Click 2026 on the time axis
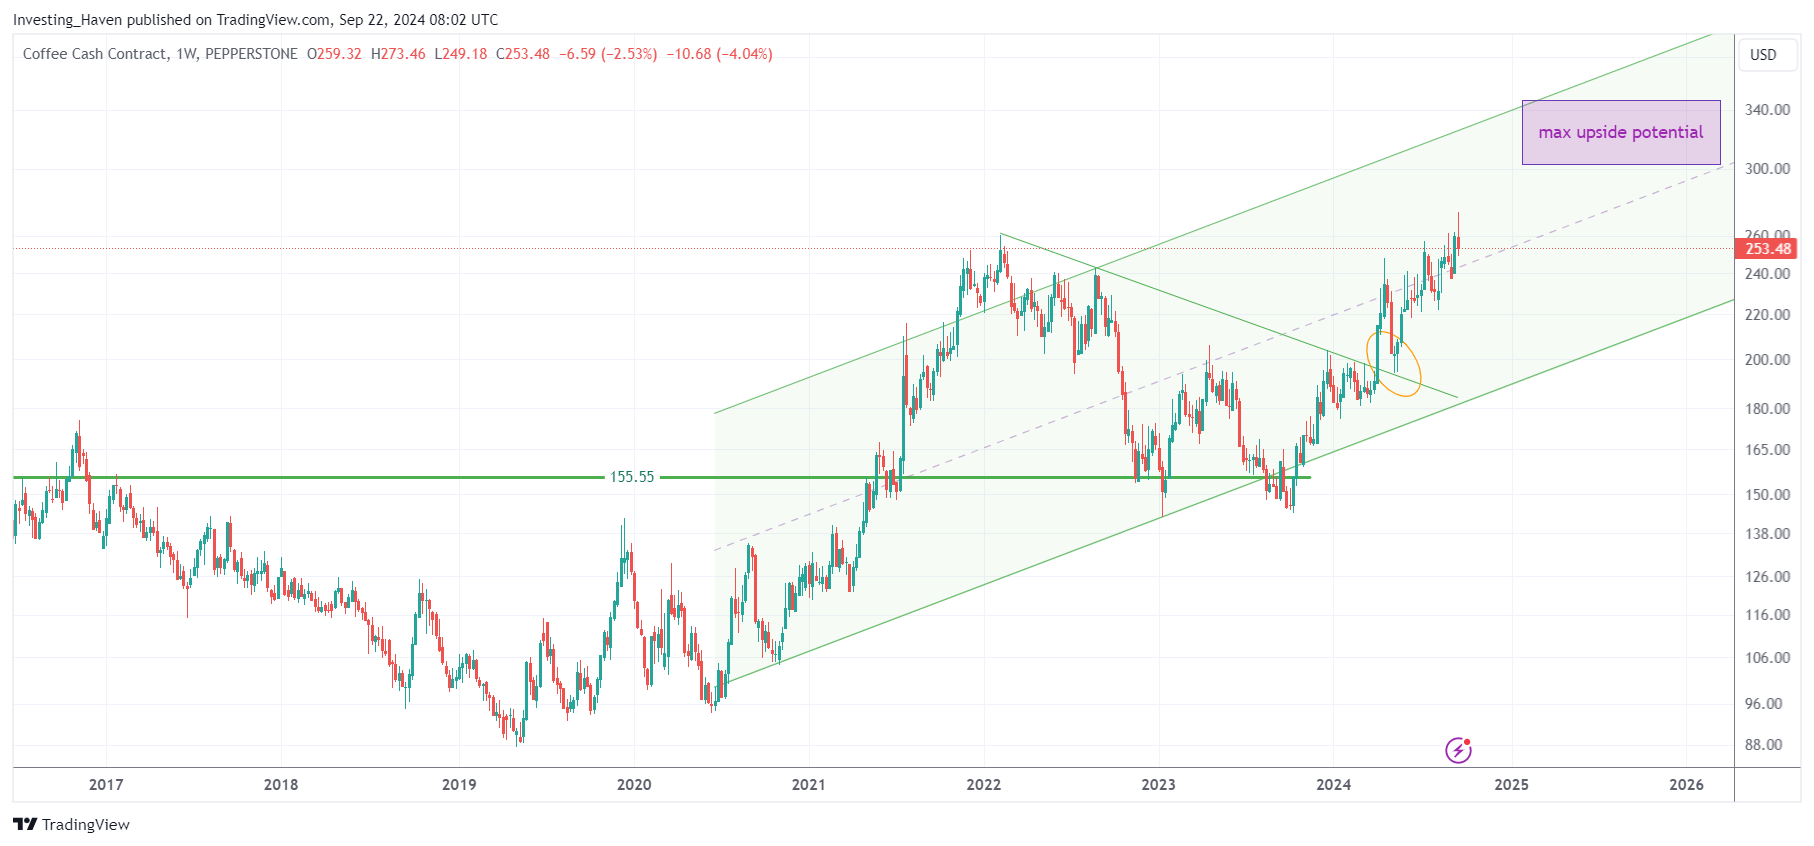 tap(1686, 784)
